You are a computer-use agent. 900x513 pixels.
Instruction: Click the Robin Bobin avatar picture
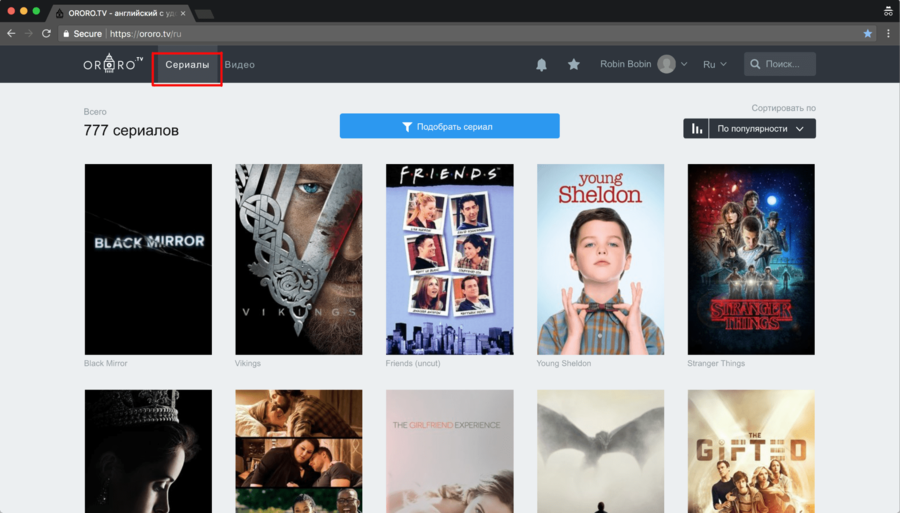click(666, 64)
